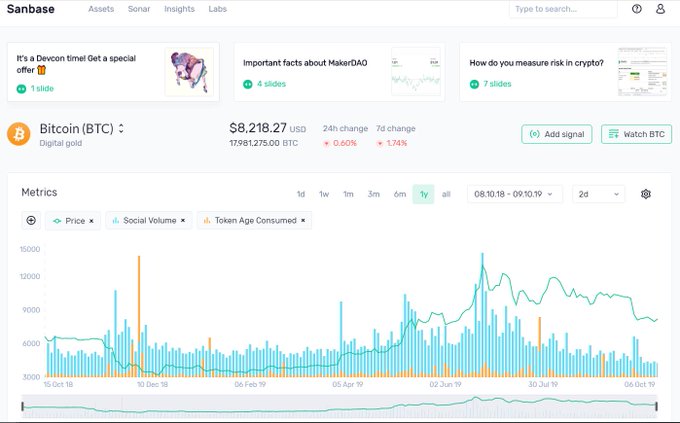
Task: Open the date range dropdown 08.10.18 - 09.10.19
Action: coord(515,194)
